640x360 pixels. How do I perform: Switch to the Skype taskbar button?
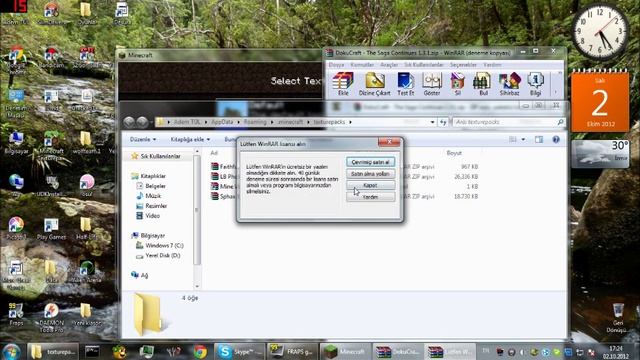pos(239,351)
